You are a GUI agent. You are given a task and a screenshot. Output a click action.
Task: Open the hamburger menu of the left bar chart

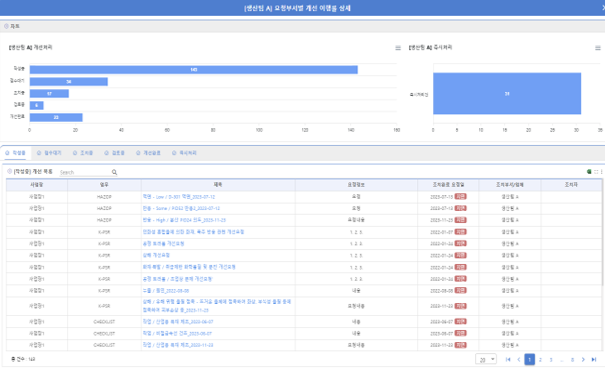398,48
